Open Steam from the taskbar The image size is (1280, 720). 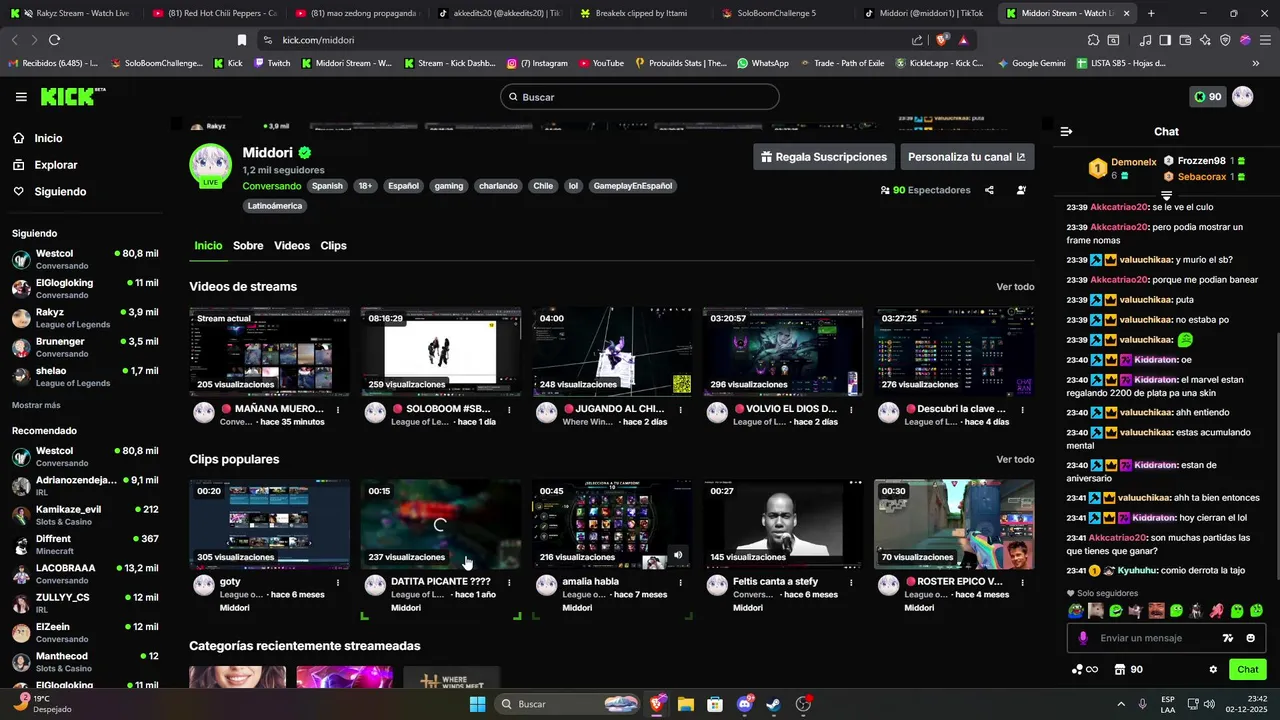click(774, 704)
